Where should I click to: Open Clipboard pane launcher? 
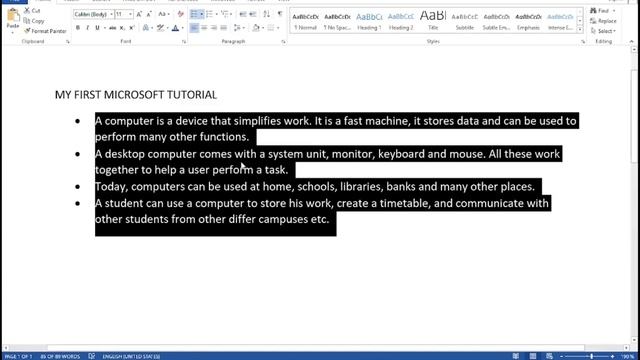pos(68,42)
